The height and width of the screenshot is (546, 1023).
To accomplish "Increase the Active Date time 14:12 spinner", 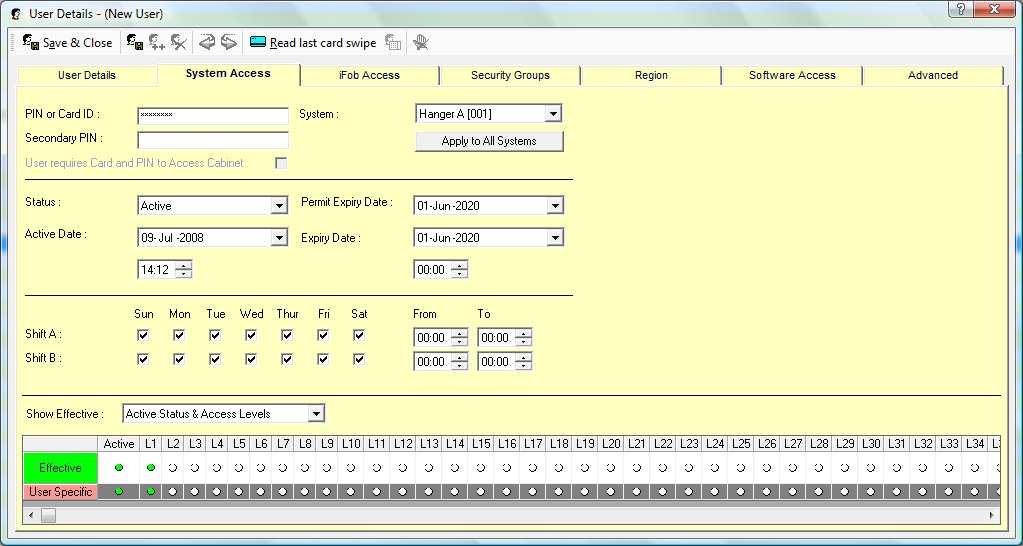I will pyautogui.click(x=184, y=265).
